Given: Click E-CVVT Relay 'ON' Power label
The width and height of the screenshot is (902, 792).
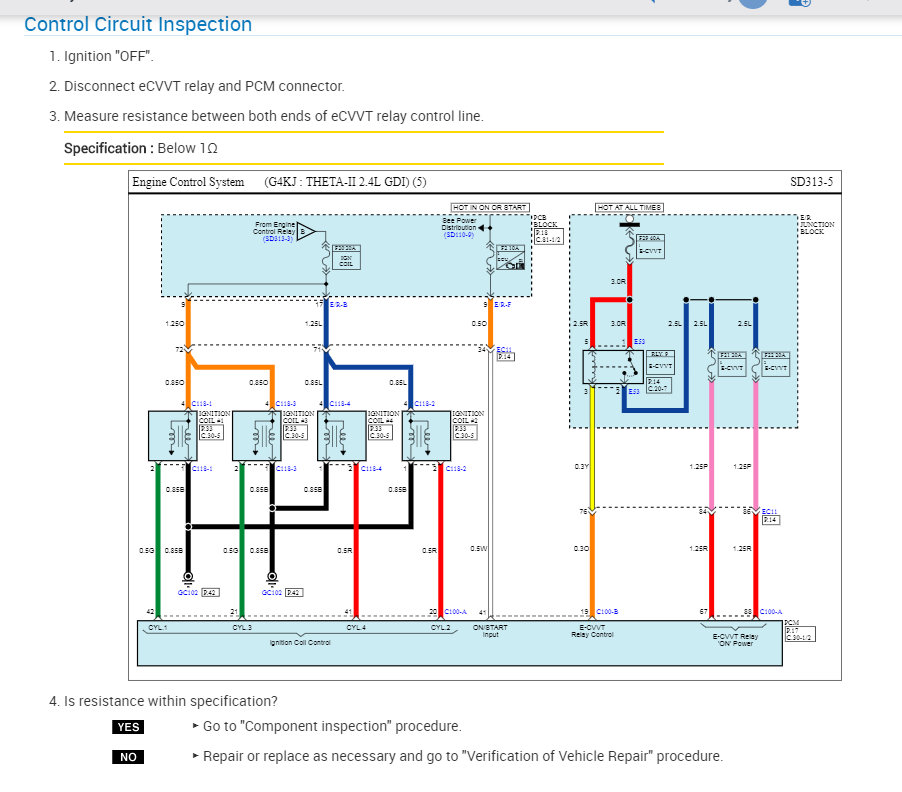Looking at the screenshot, I should (735, 640).
